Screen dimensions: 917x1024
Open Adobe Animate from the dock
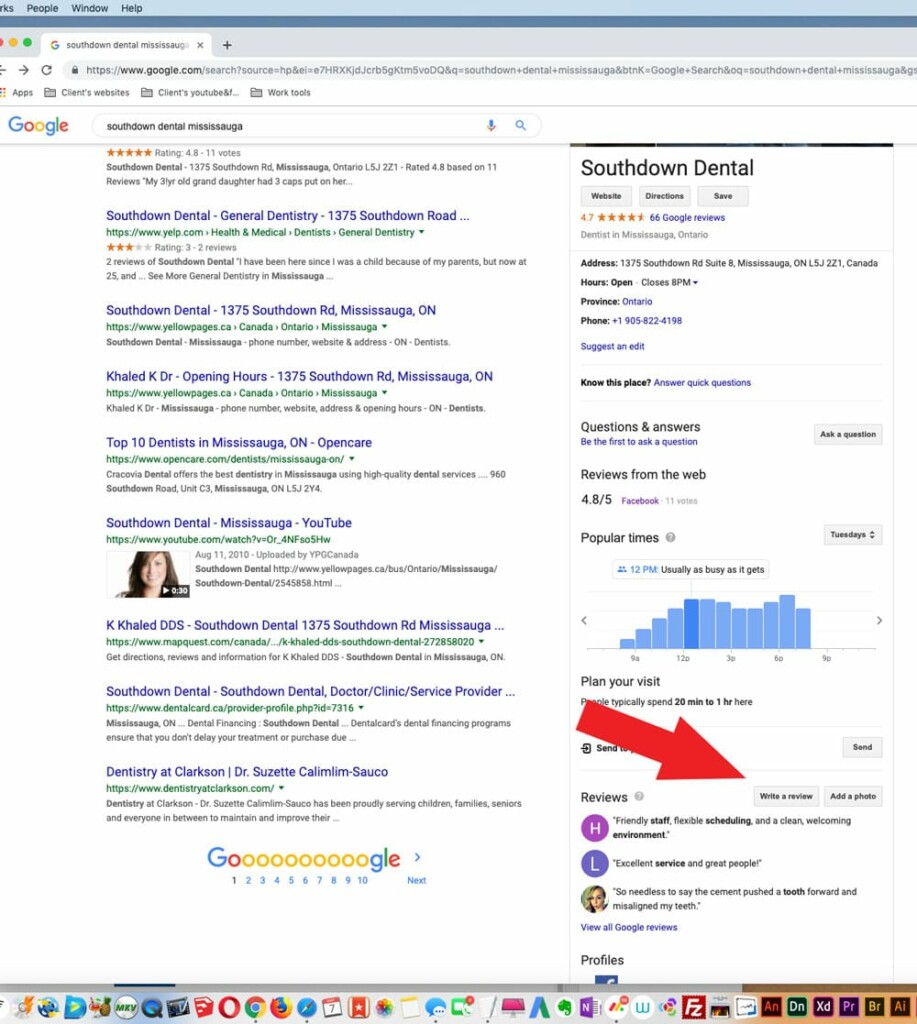coord(771,1006)
